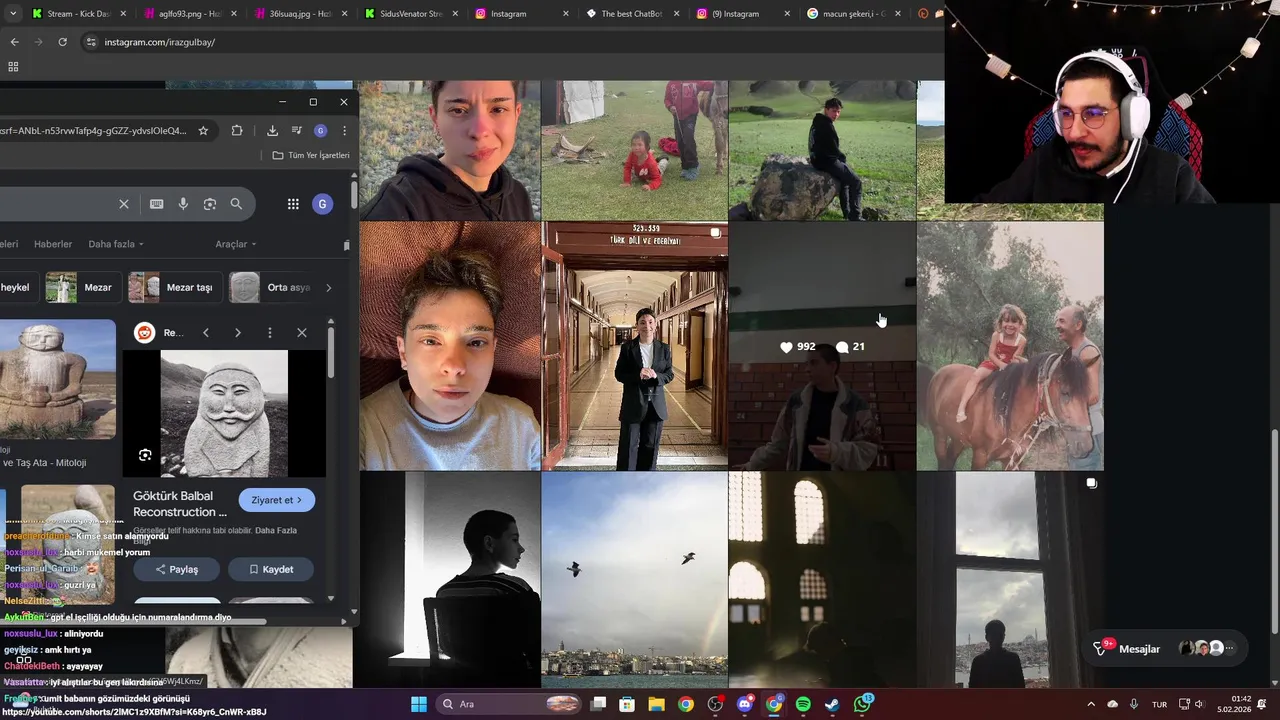Open the Türk Dili ve Edebiyatı corridor post
This screenshot has height=720, width=1280.
point(635,346)
